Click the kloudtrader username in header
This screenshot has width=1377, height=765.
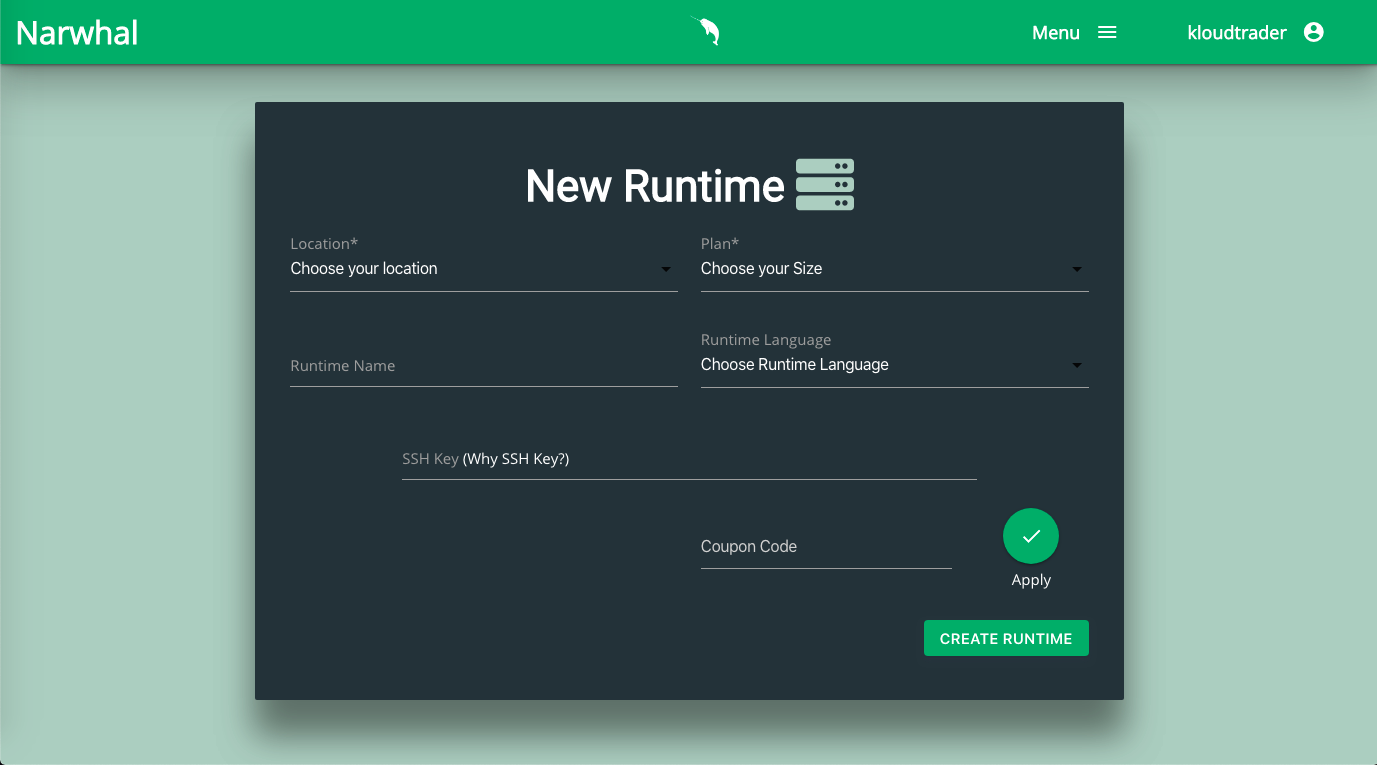tap(1236, 33)
